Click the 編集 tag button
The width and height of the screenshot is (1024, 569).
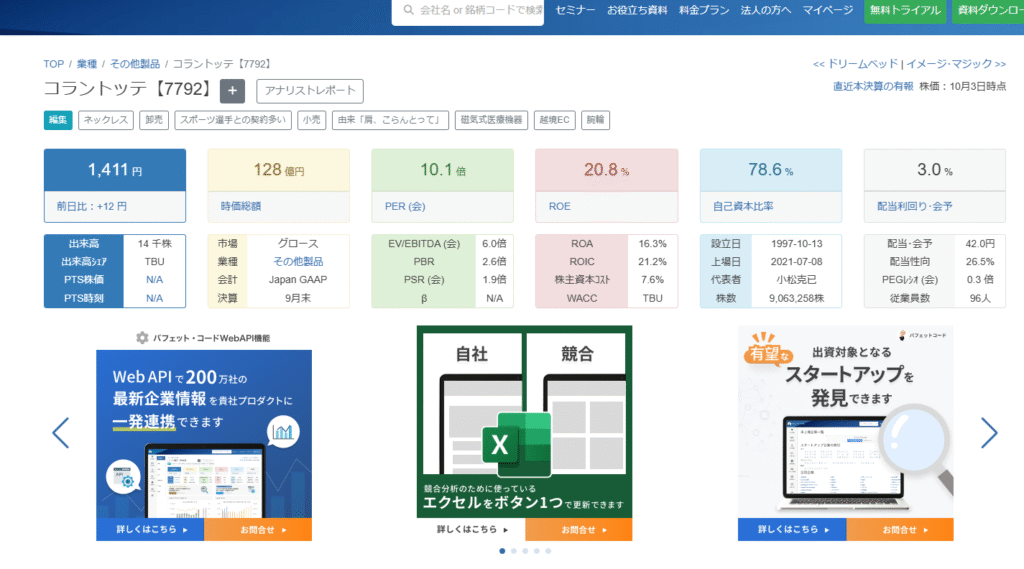point(58,120)
